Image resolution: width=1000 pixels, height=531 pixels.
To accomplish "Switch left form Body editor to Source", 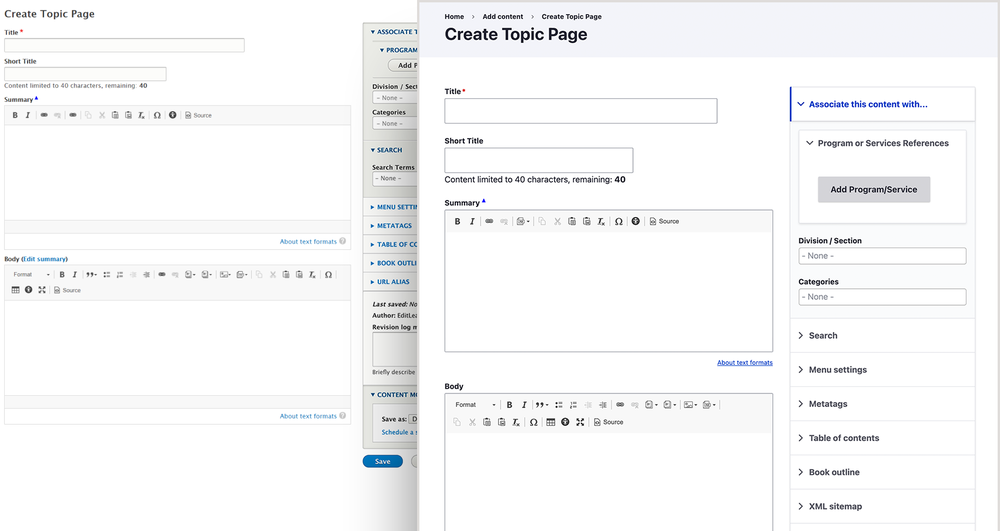I will 68,290.
